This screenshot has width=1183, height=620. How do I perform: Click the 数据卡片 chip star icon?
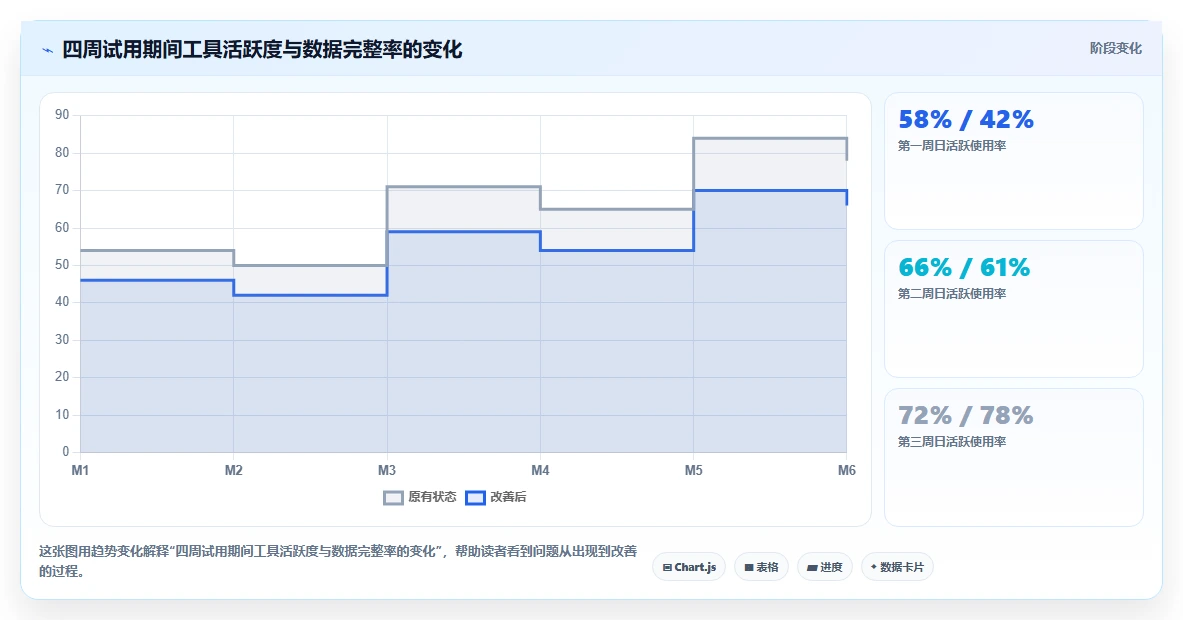coord(874,566)
